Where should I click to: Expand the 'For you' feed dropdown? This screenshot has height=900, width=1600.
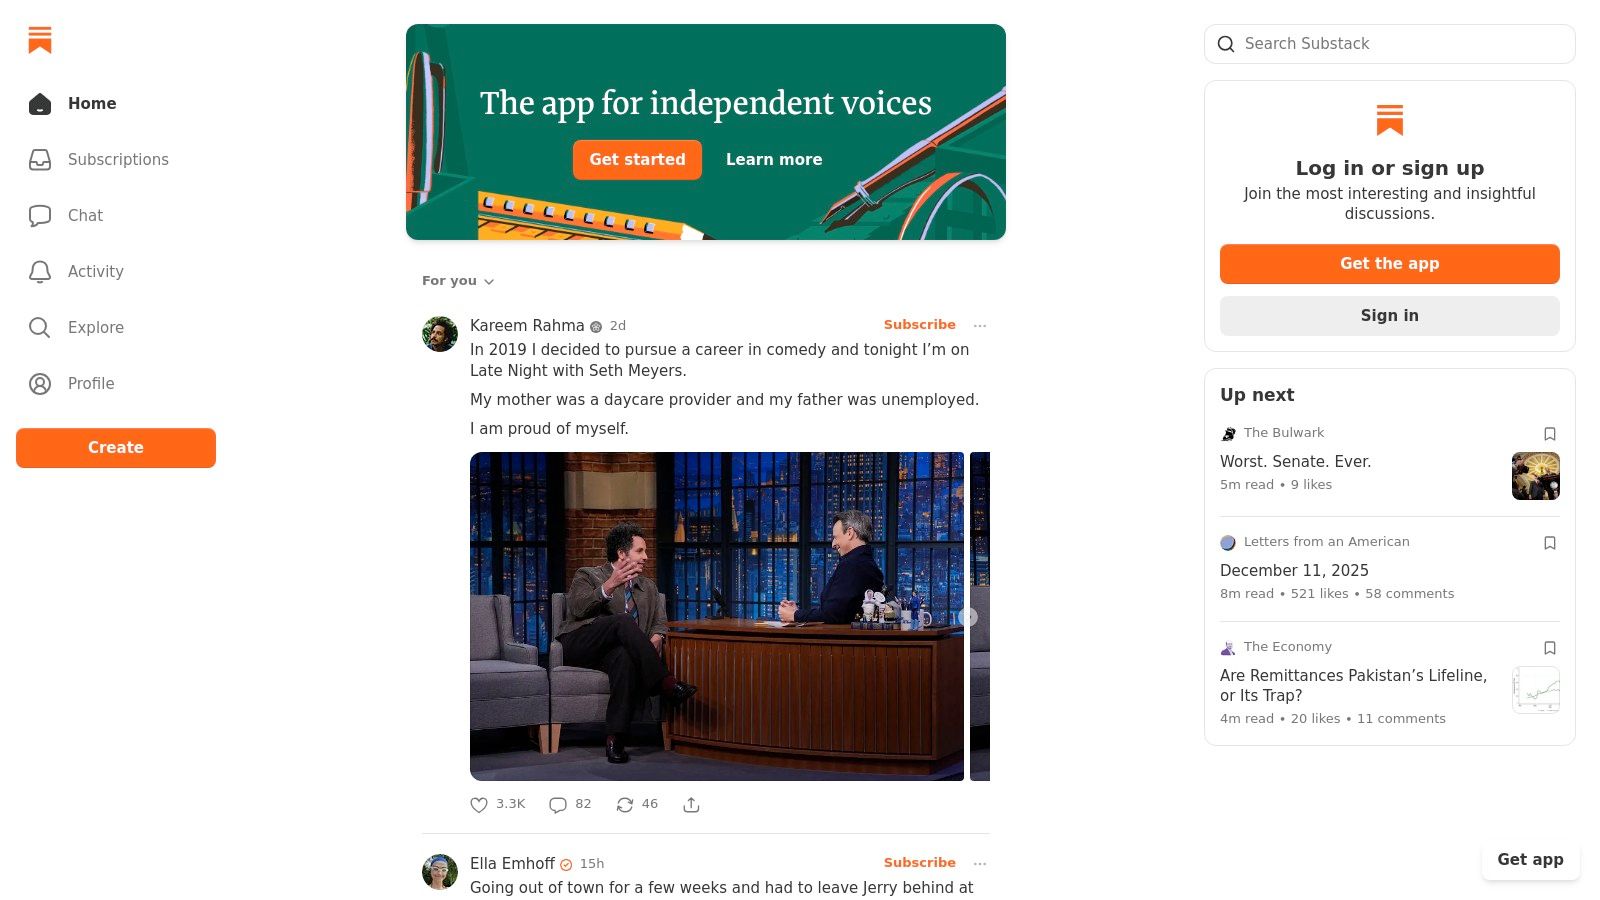pyautogui.click(x=458, y=281)
